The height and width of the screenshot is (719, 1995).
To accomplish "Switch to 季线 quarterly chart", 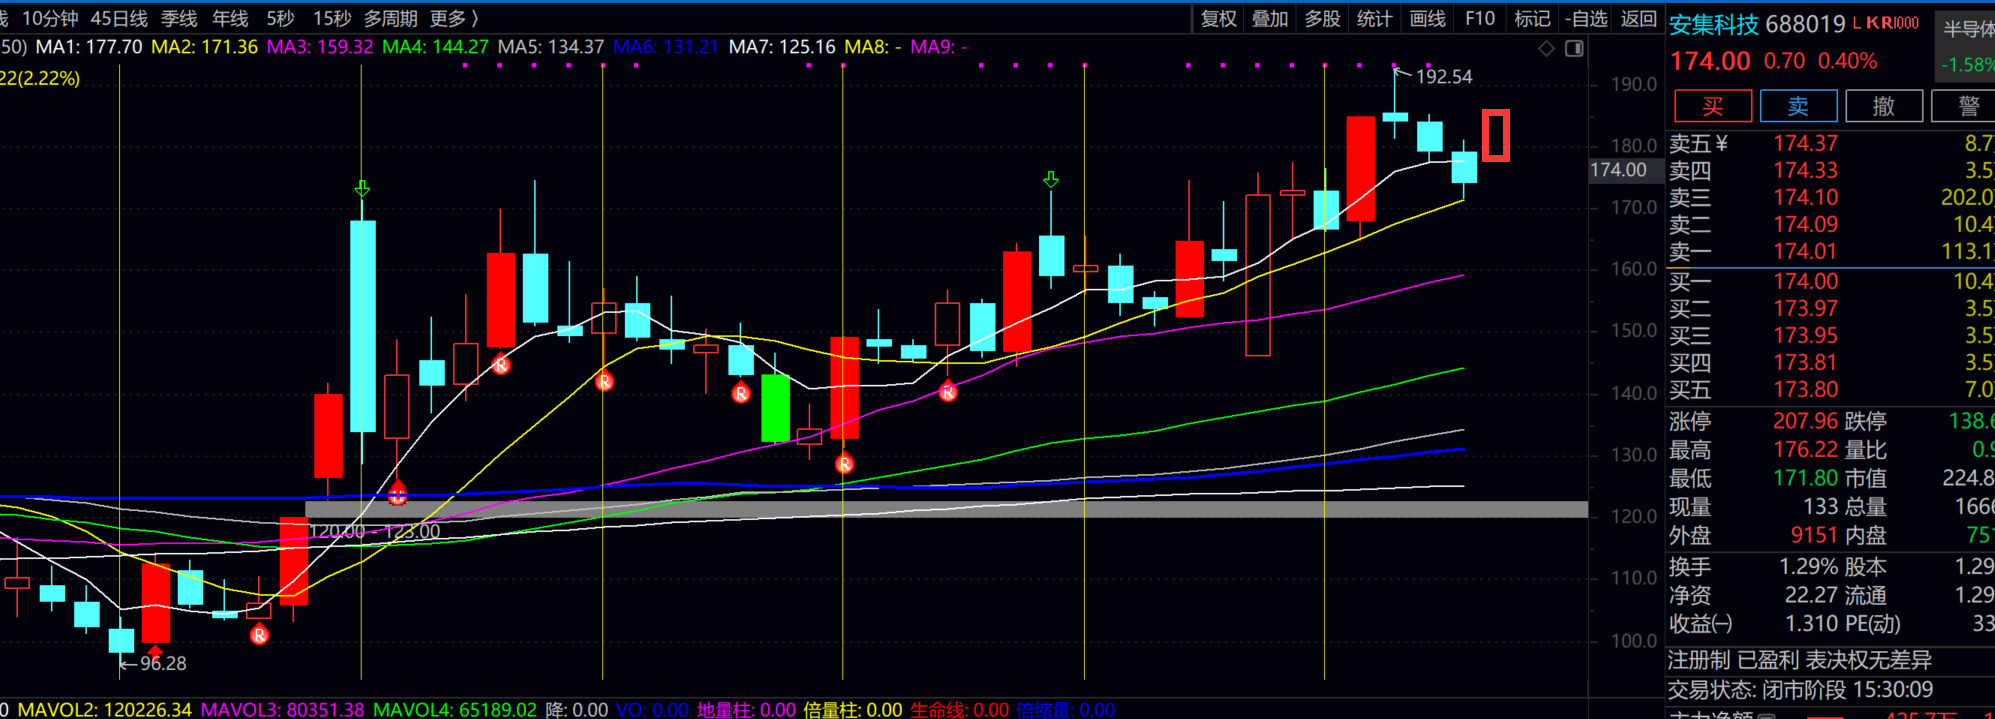I will [179, 19].
